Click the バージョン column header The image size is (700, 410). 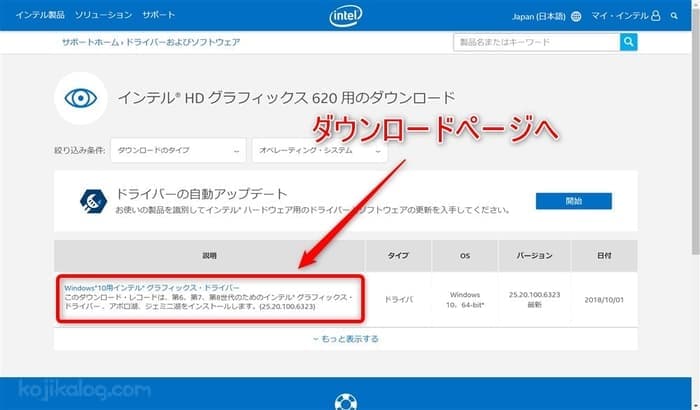pyautogui.click(x=534, y=255)
